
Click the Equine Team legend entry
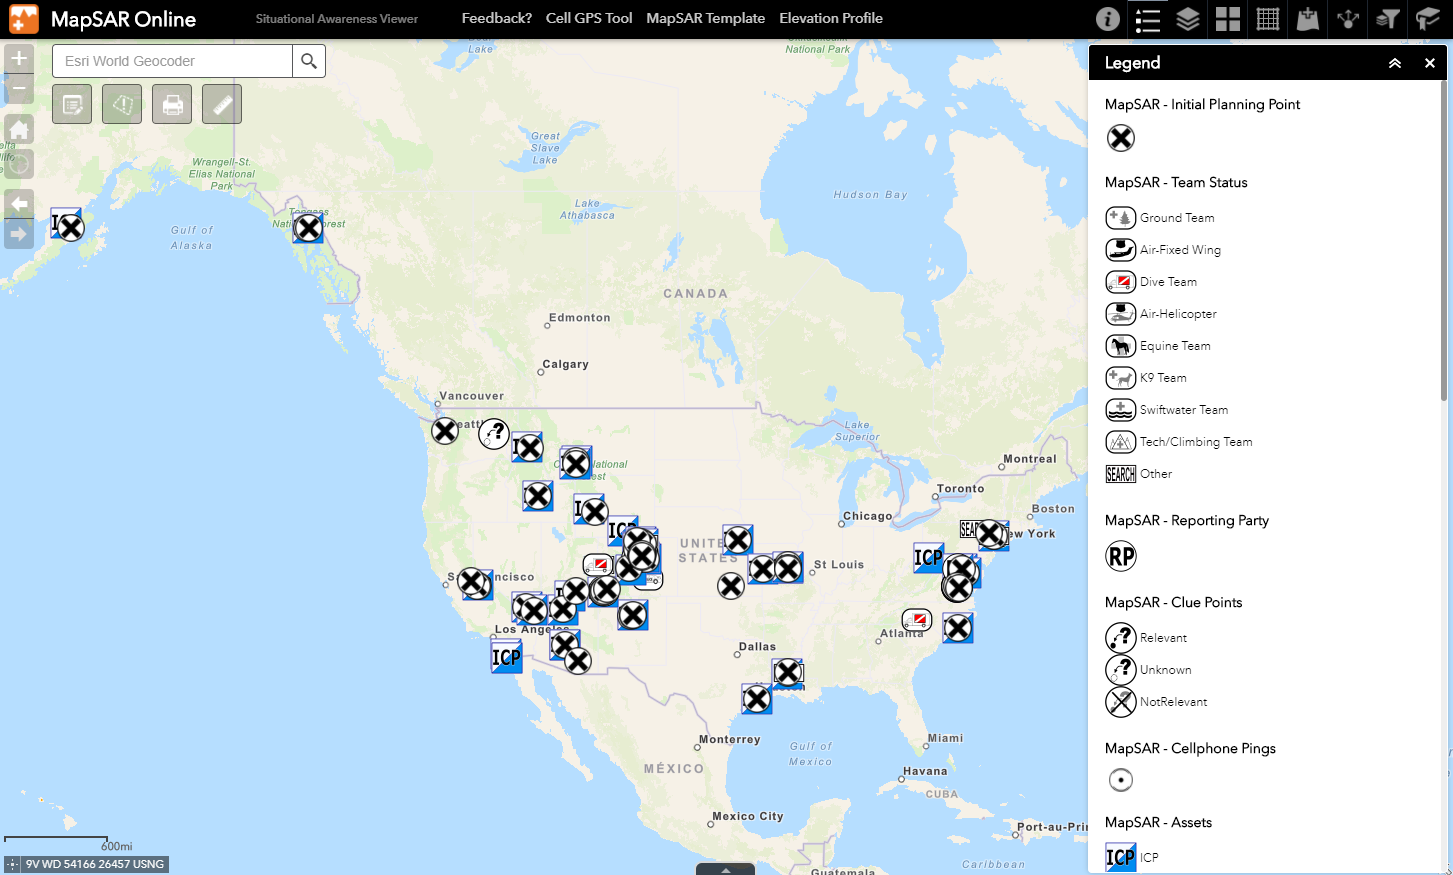pyautogui.click(x=1158, y=346)
